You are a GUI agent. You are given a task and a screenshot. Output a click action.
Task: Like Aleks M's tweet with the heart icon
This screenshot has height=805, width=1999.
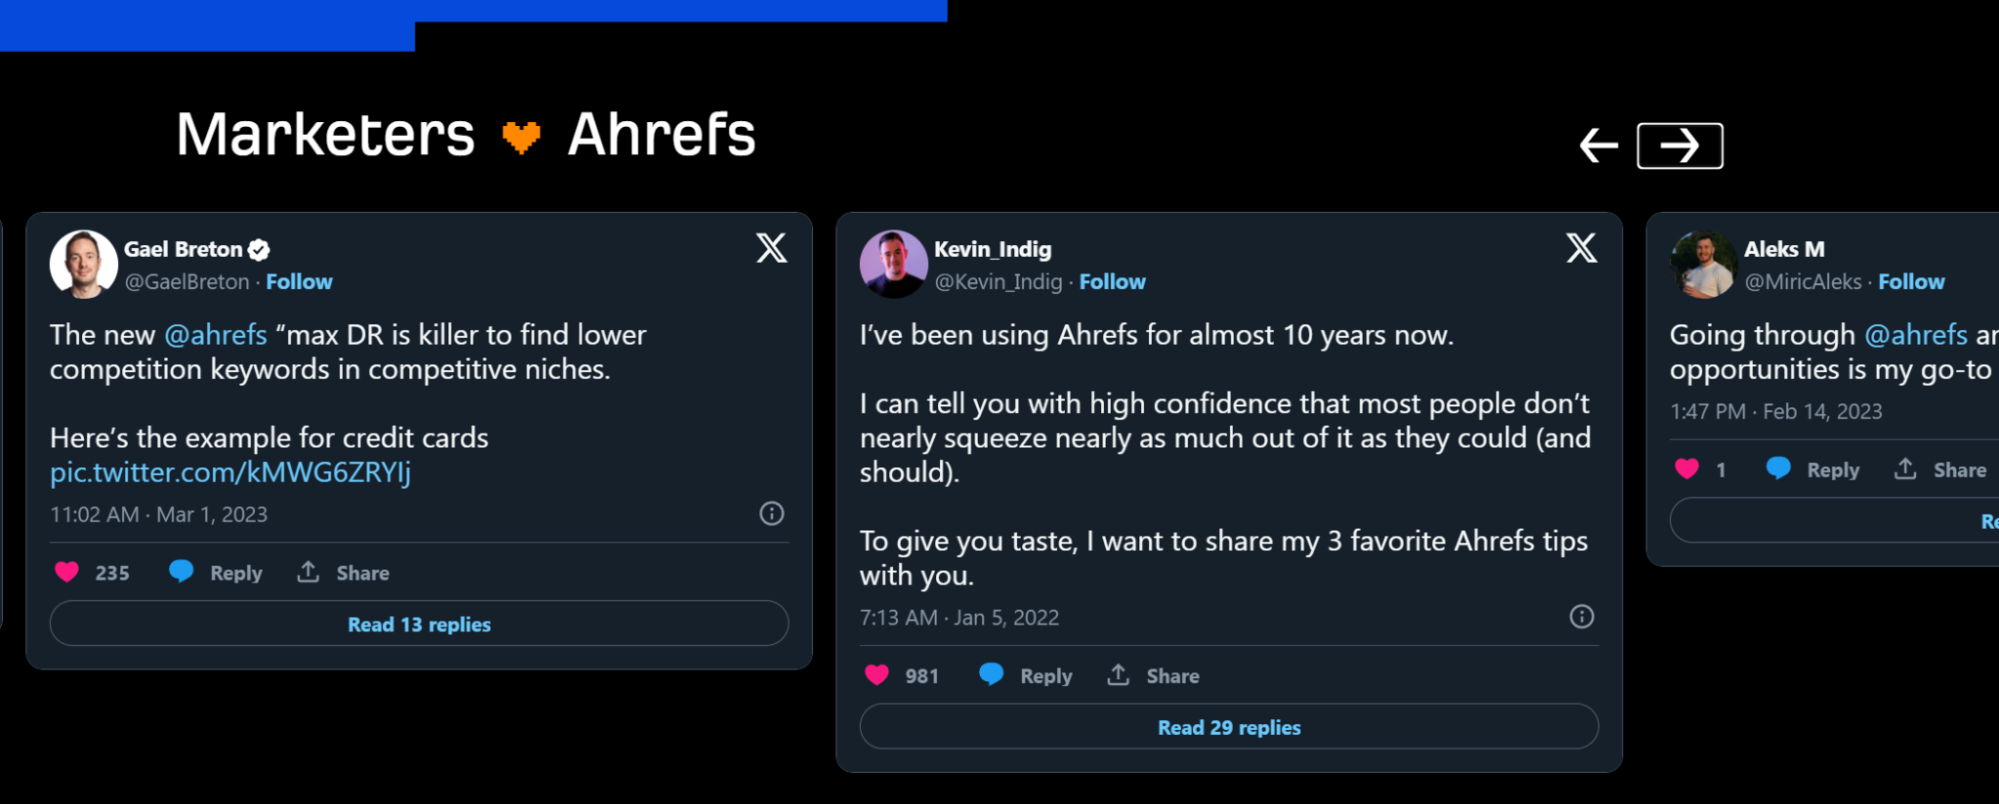1687,469
